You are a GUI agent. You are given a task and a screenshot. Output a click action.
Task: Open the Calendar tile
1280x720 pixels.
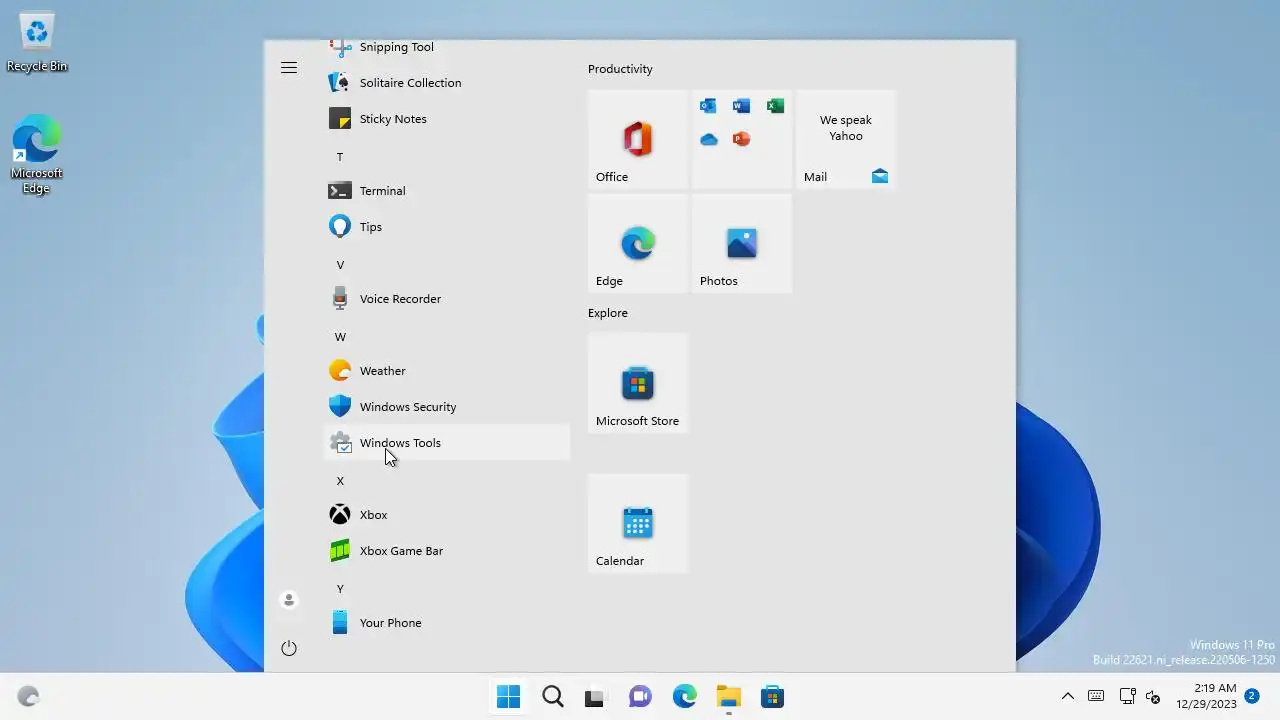click(638, 524)
